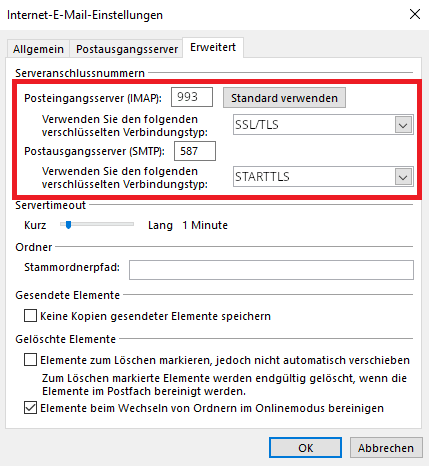Enable Keine Kopien gesendeter Elemente speichern

(30, 315)
